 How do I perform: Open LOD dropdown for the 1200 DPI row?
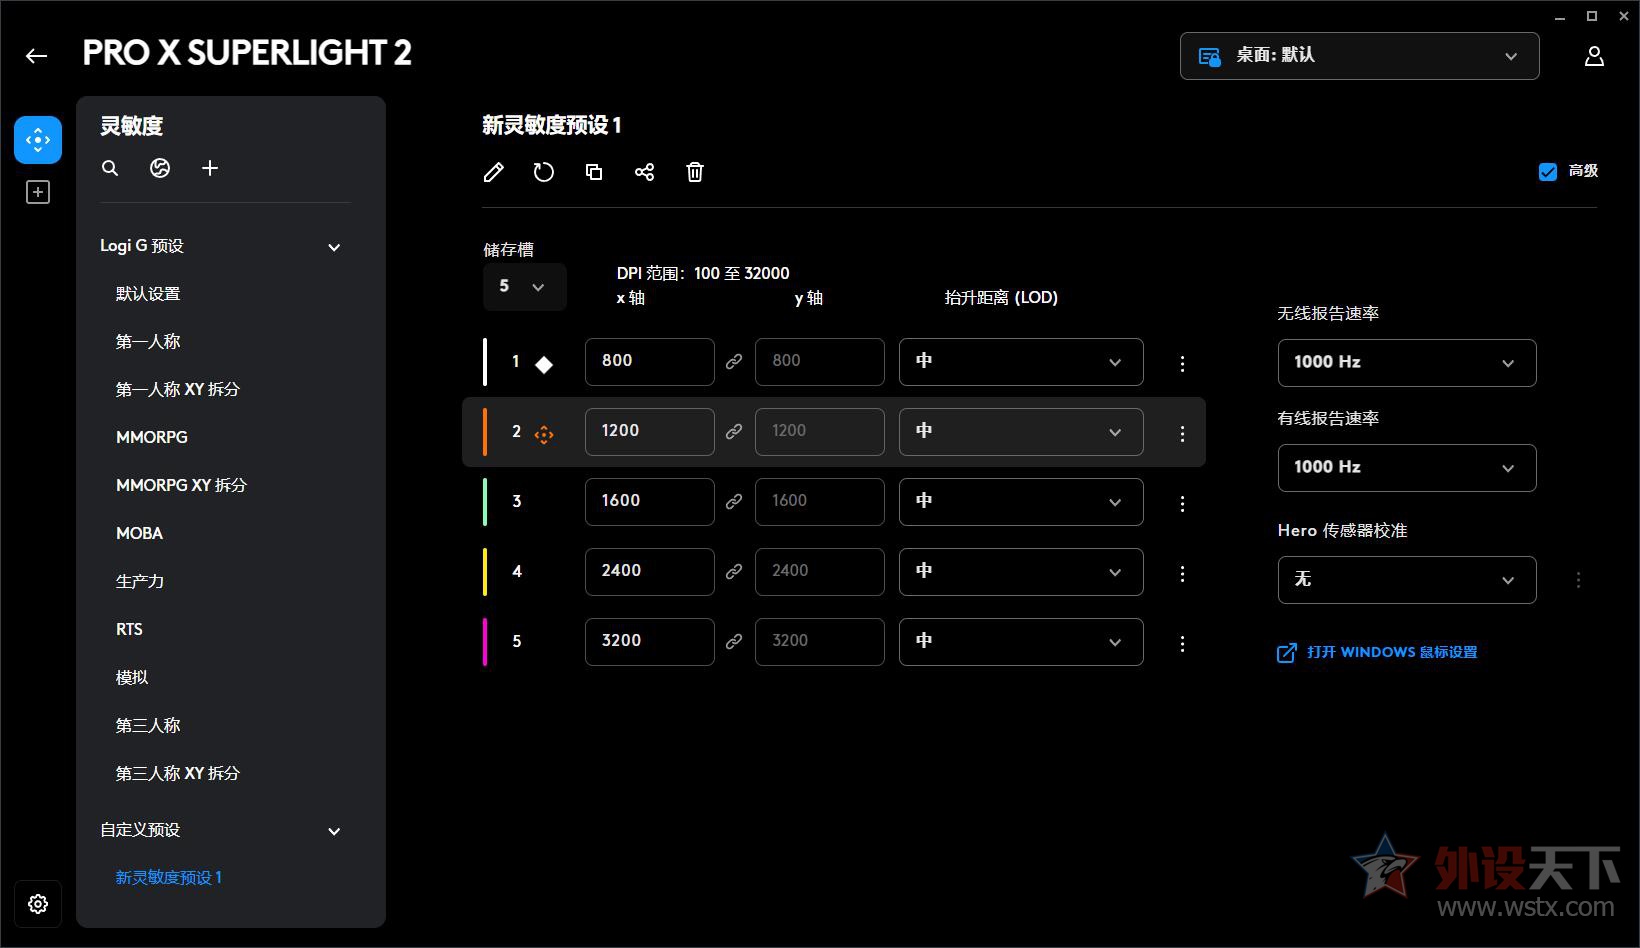(x=1021, y=432)
